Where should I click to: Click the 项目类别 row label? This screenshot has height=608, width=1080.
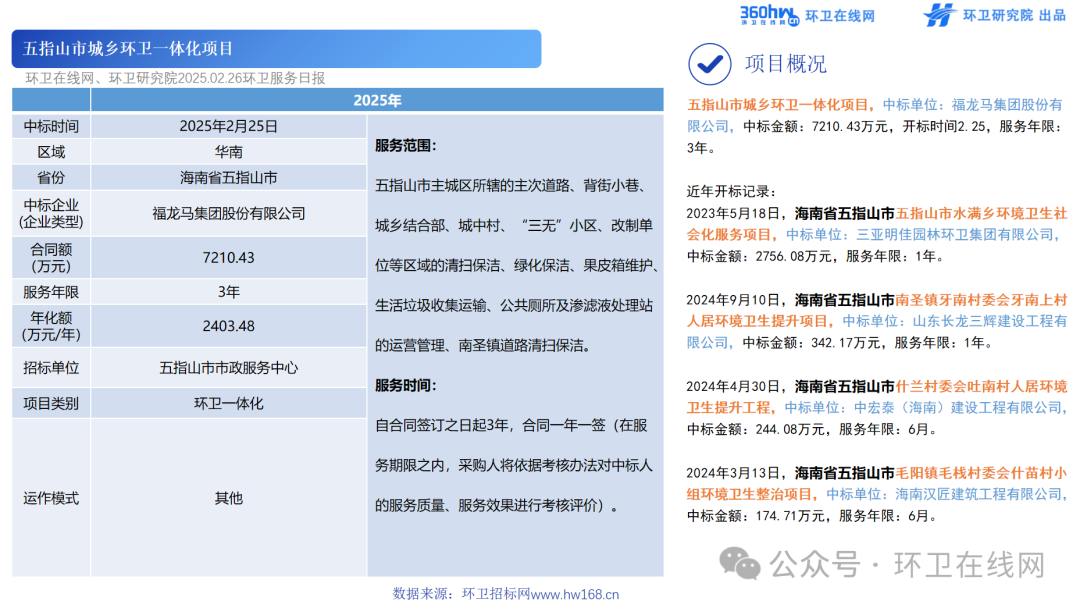(x=51, y=403)
